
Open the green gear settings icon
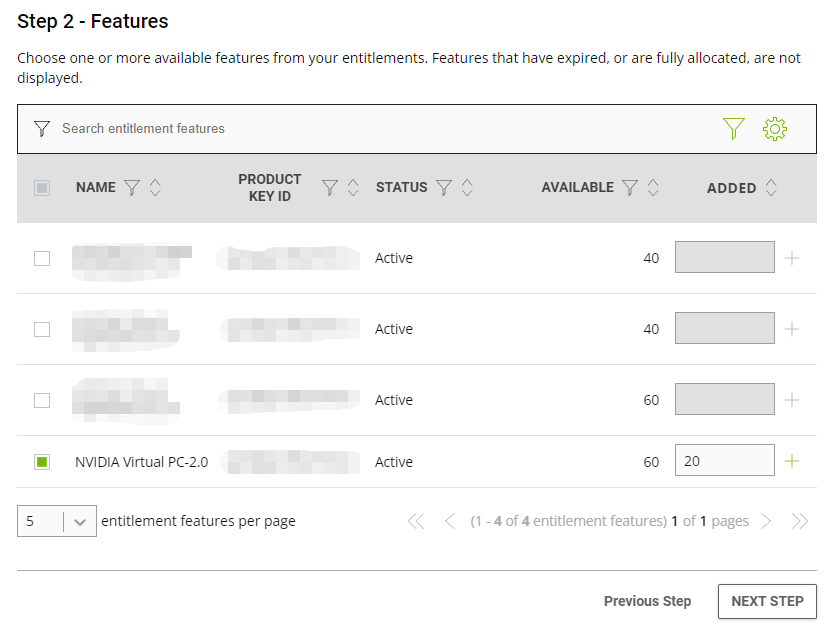(x=775, y=129)
